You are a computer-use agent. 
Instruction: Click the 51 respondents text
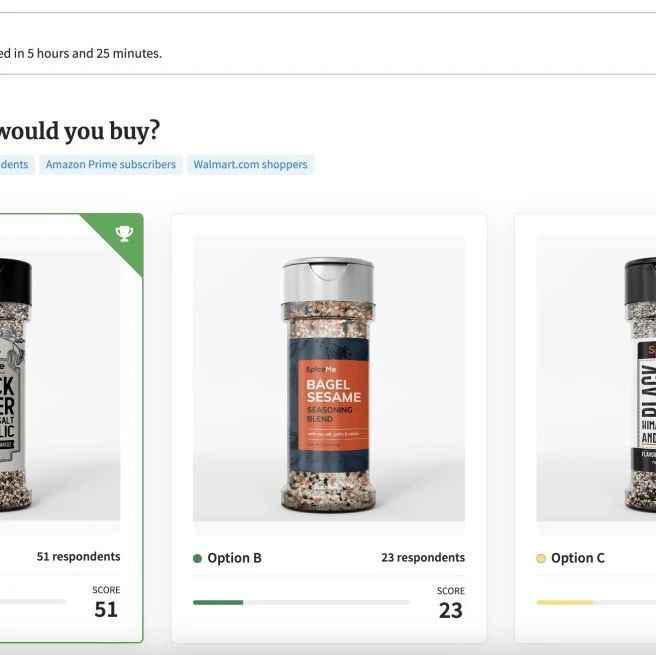(78, 557)
